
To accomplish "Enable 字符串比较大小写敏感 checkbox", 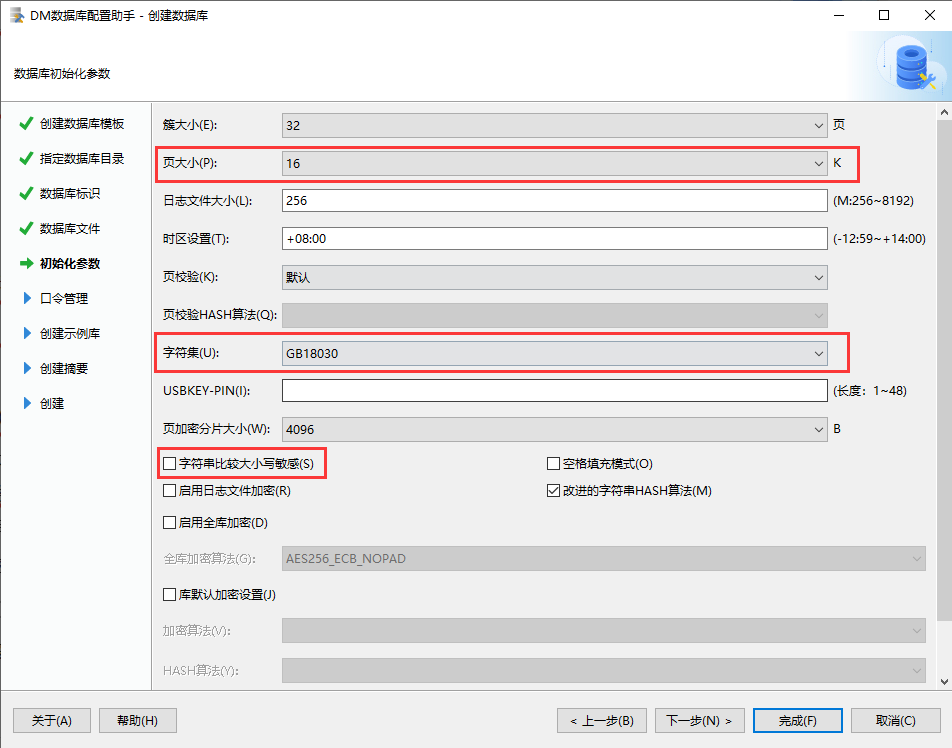I will click(x=169, y=464).
